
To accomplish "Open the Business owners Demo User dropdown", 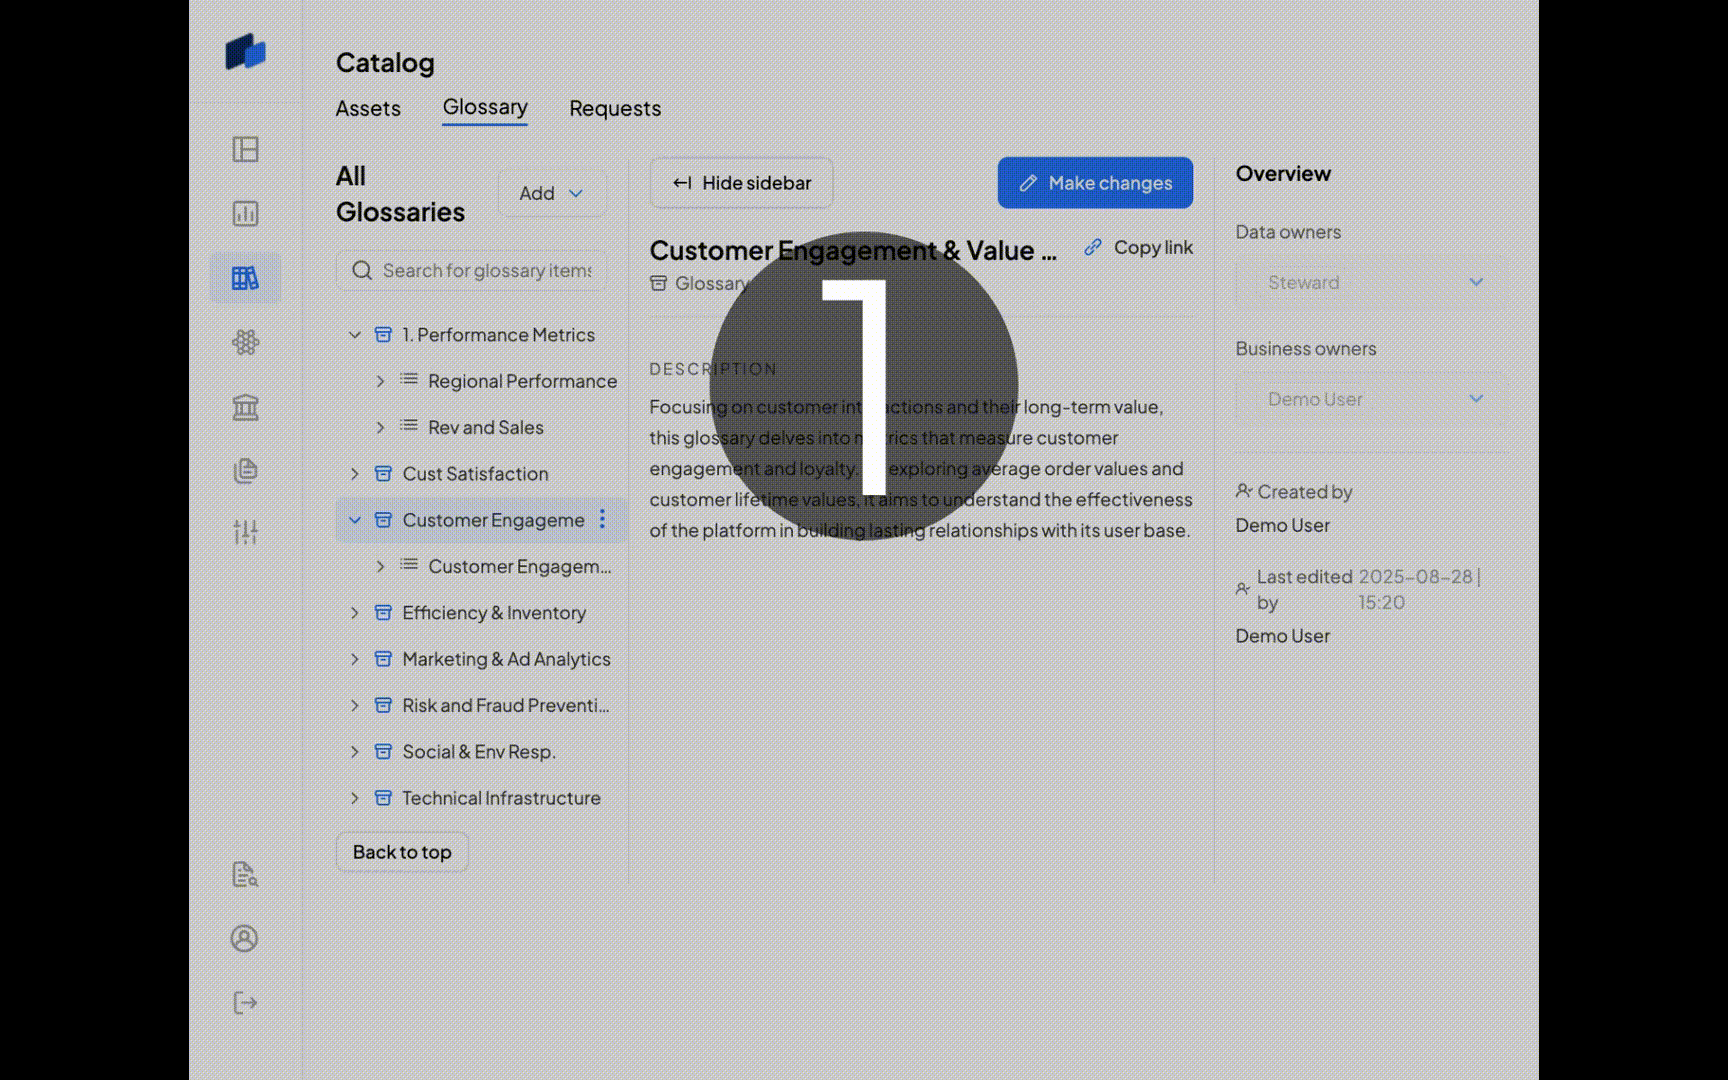I will coord(1370,399).
